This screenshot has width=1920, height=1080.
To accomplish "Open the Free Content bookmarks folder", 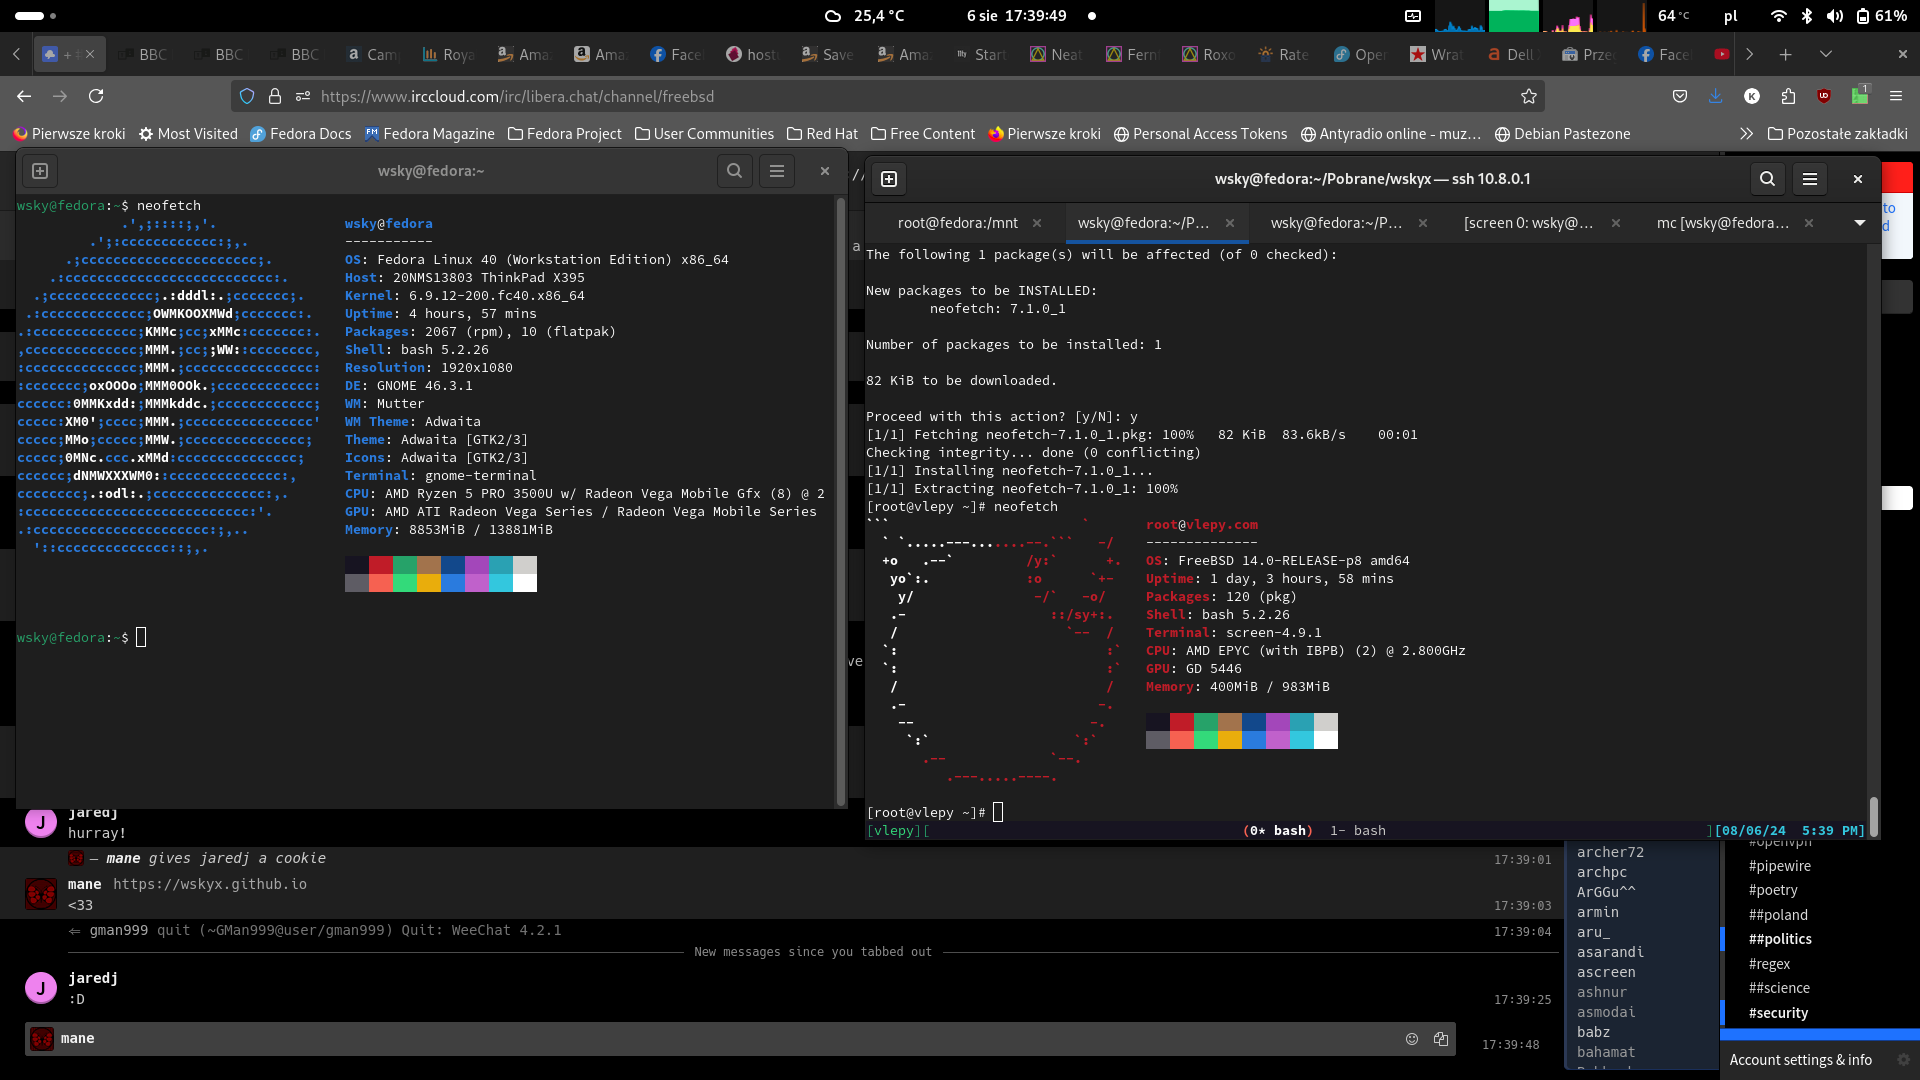I will tap(923, 134).
